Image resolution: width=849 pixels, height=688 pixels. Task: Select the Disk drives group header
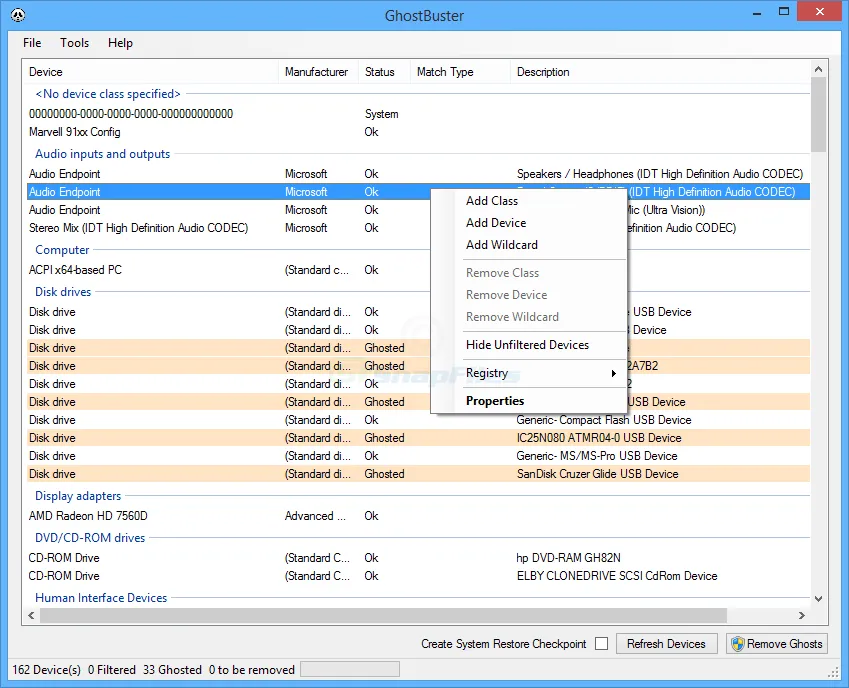coord(63,292)
